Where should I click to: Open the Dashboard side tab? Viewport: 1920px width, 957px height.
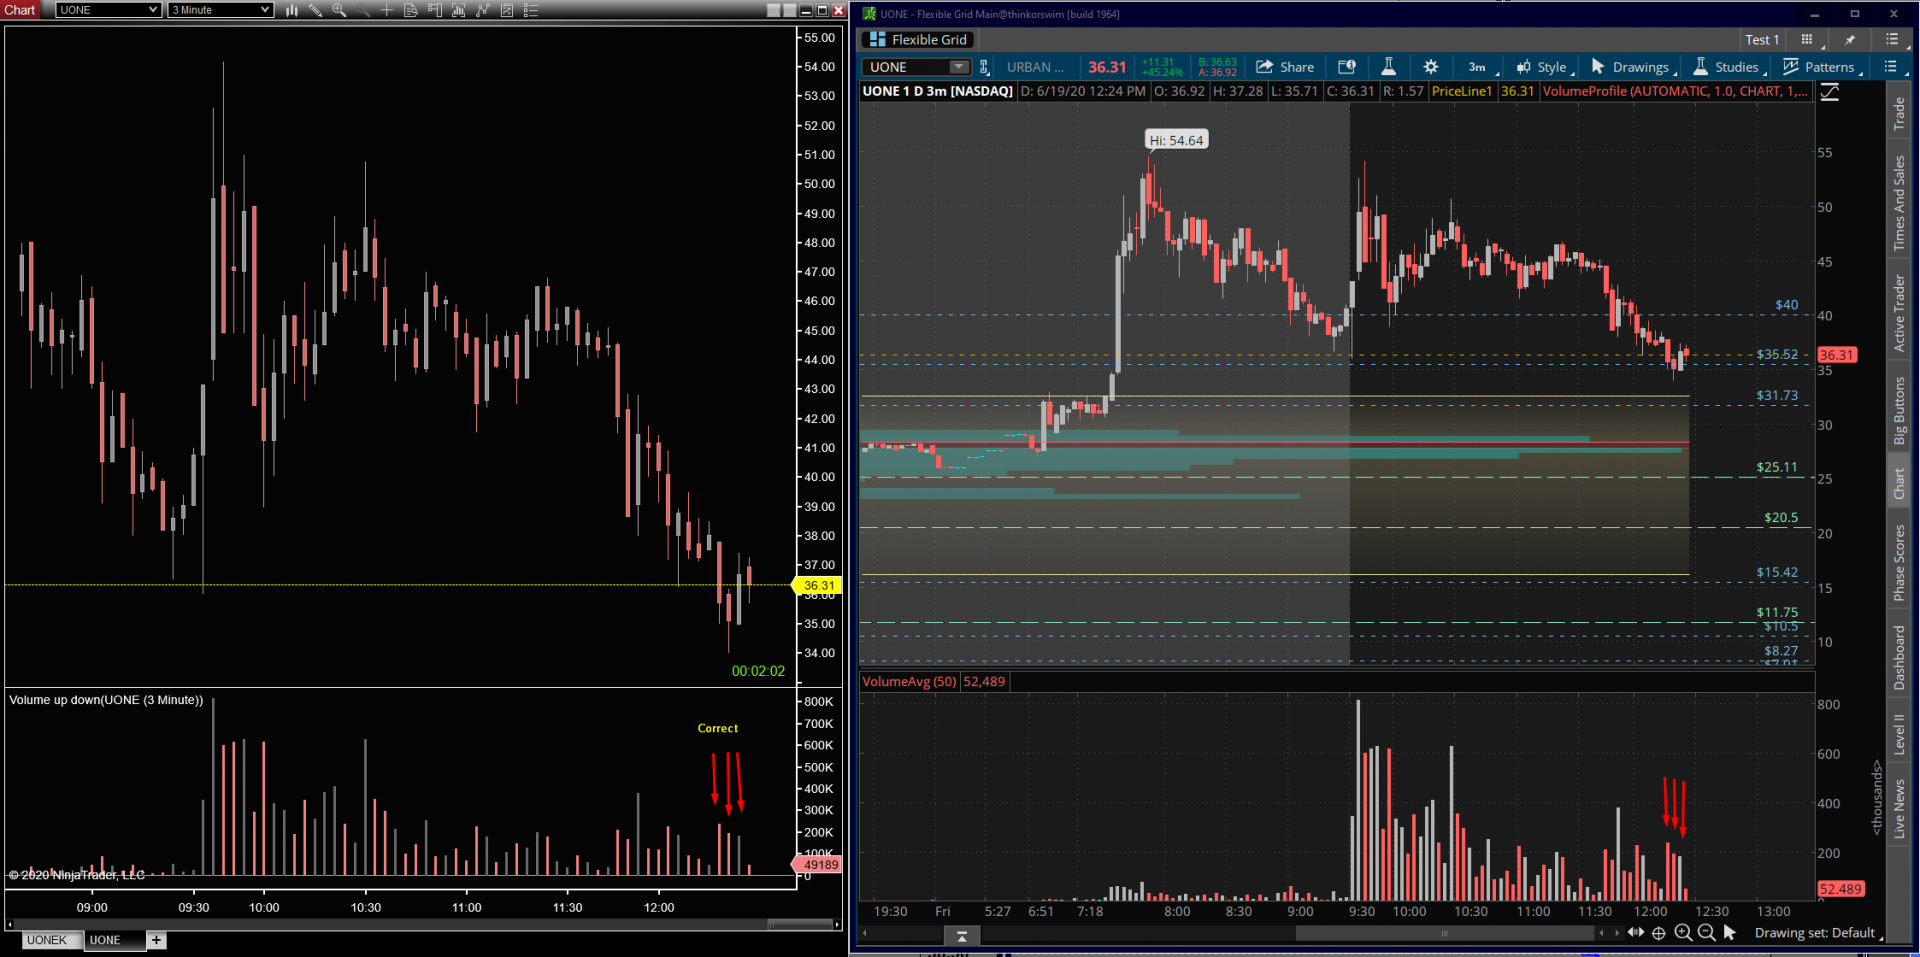coord(1899,658)
